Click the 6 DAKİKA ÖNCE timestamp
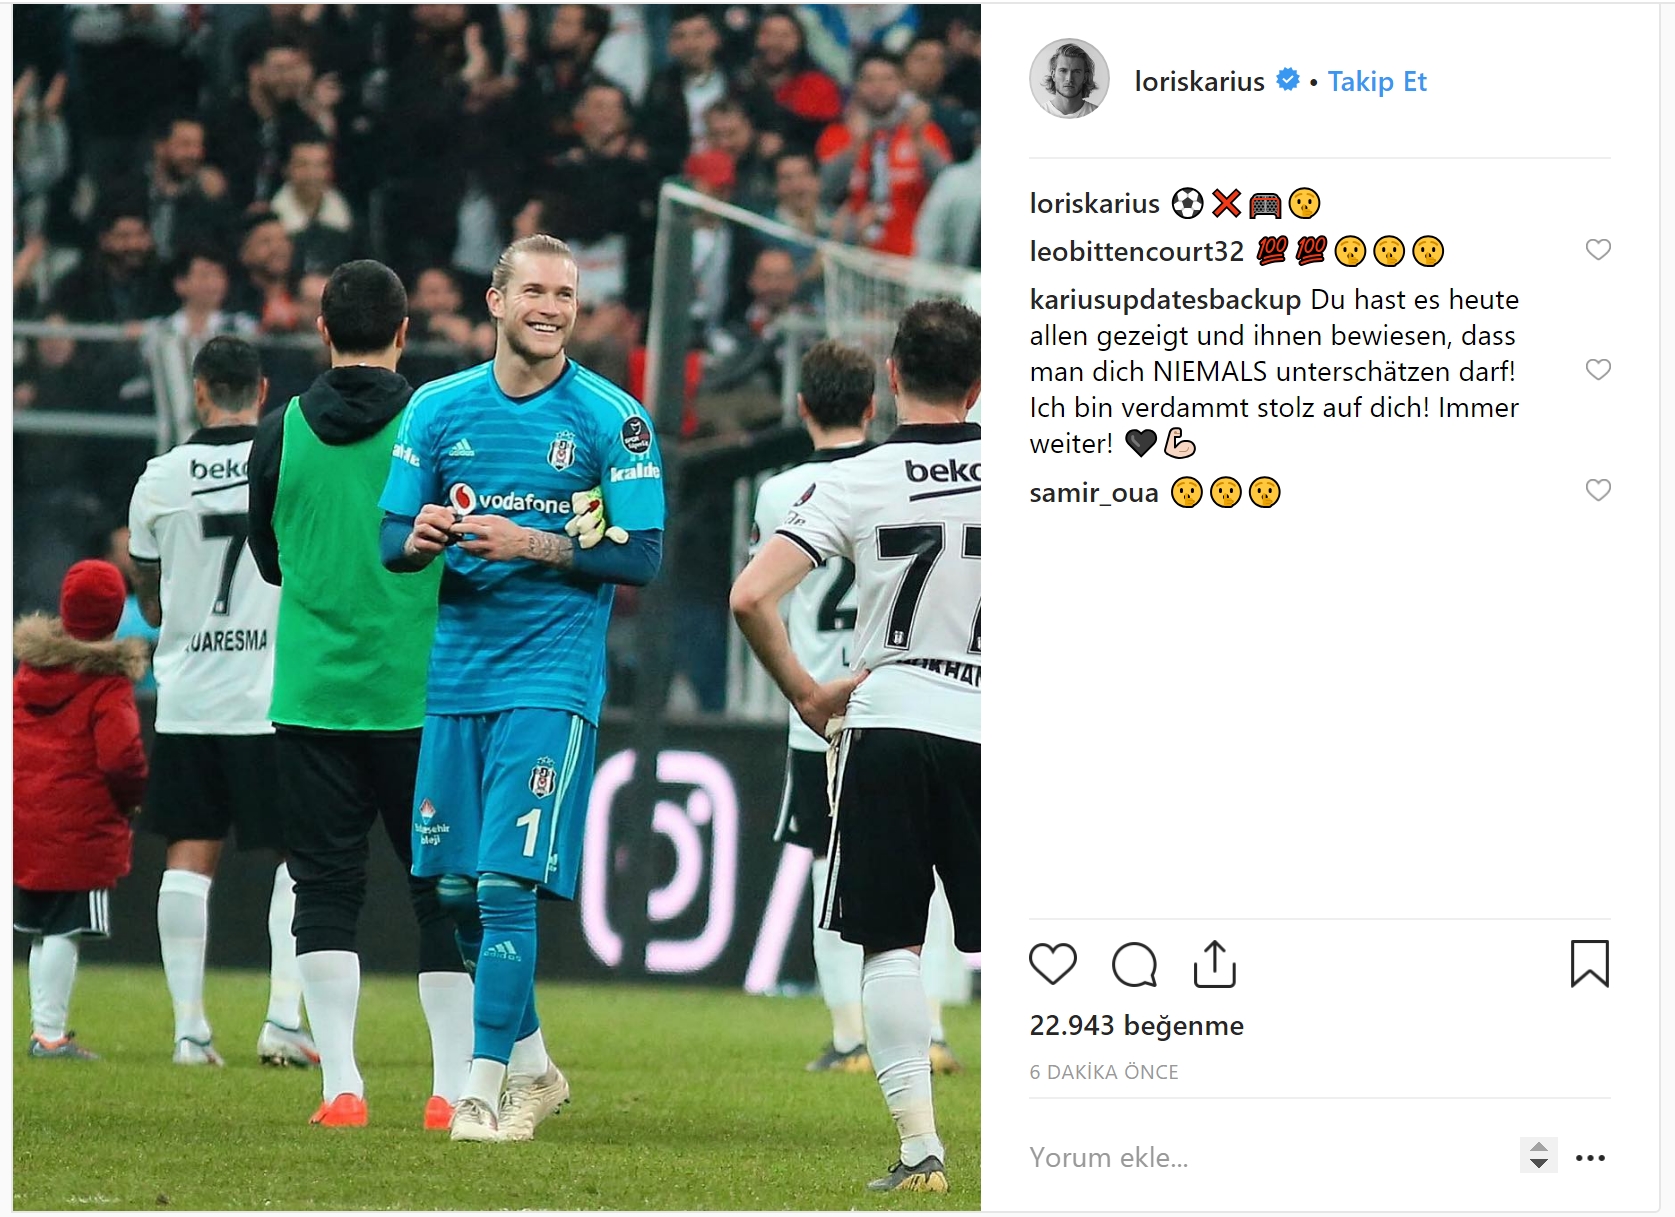 coord(1104,1072)
